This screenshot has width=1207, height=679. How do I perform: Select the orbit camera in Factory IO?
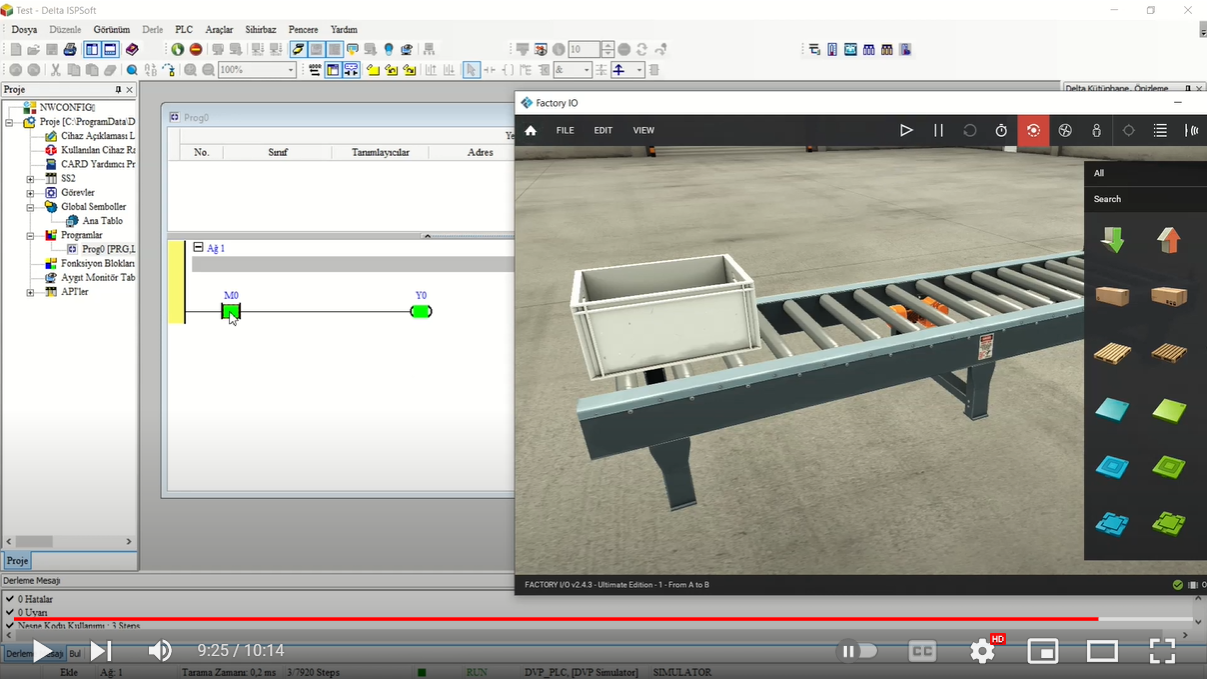(1033, 130)
